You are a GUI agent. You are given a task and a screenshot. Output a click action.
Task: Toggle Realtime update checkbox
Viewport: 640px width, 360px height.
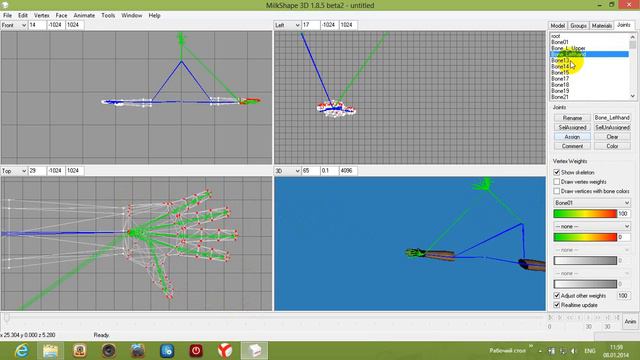(557, 305)
